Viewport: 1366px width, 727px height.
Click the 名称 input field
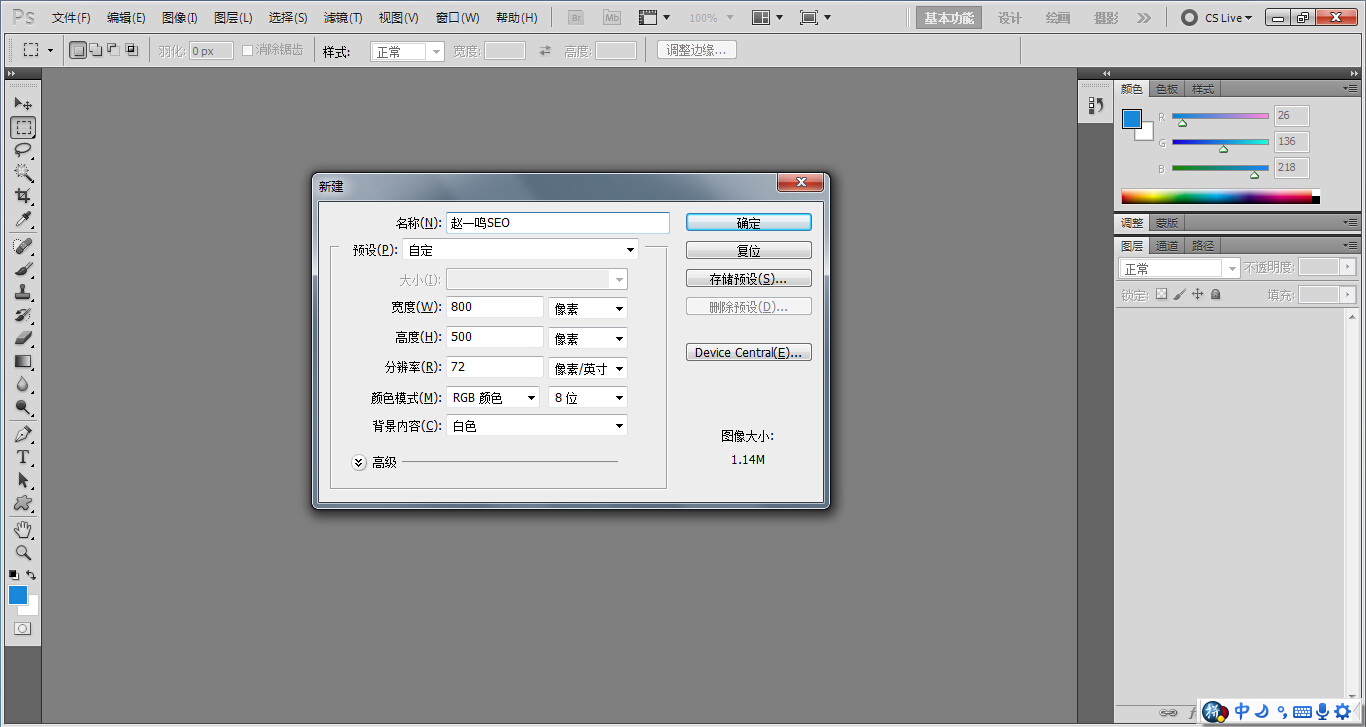(x=556, y=222)
